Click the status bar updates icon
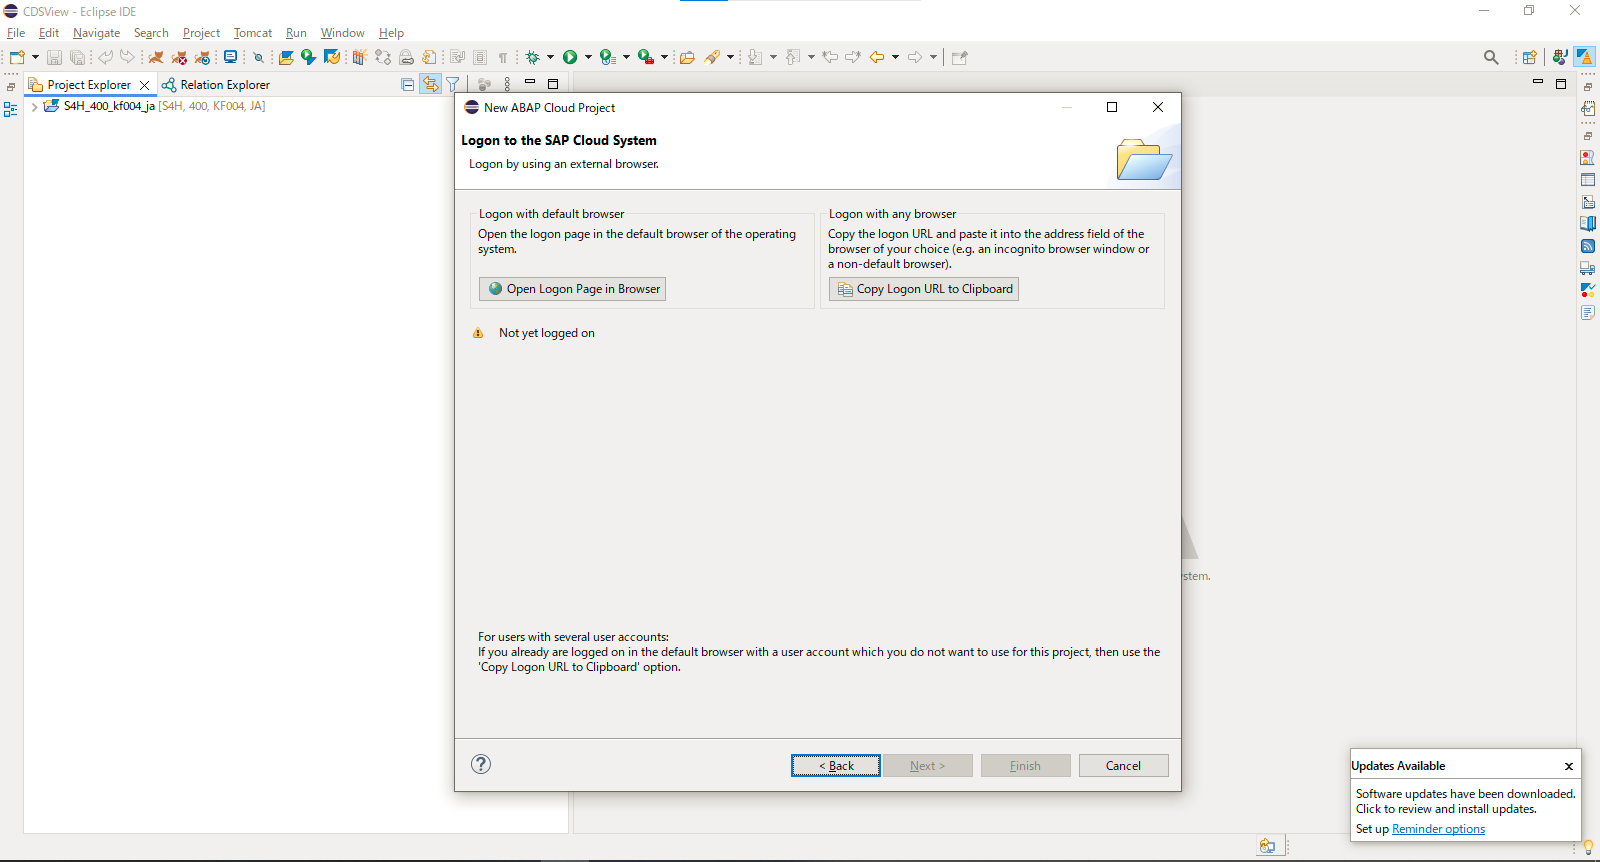 pyautogui.click(x=1267, y=846)
